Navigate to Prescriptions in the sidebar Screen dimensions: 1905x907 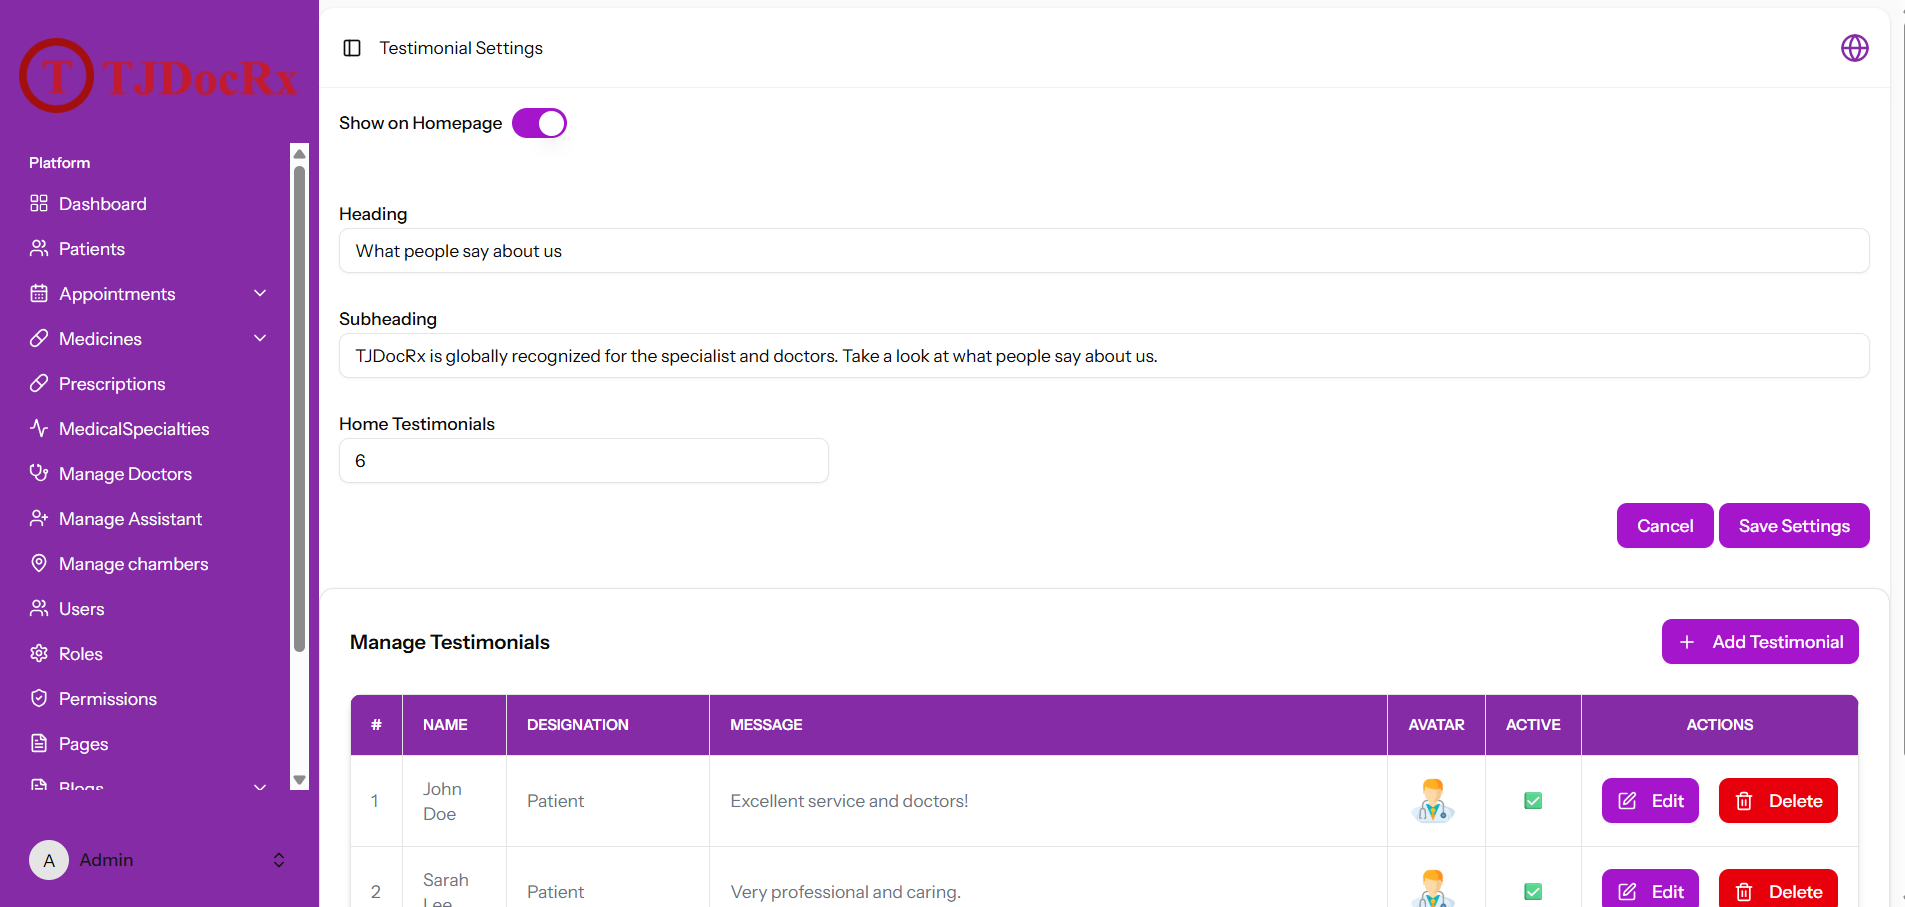[149, 384]
